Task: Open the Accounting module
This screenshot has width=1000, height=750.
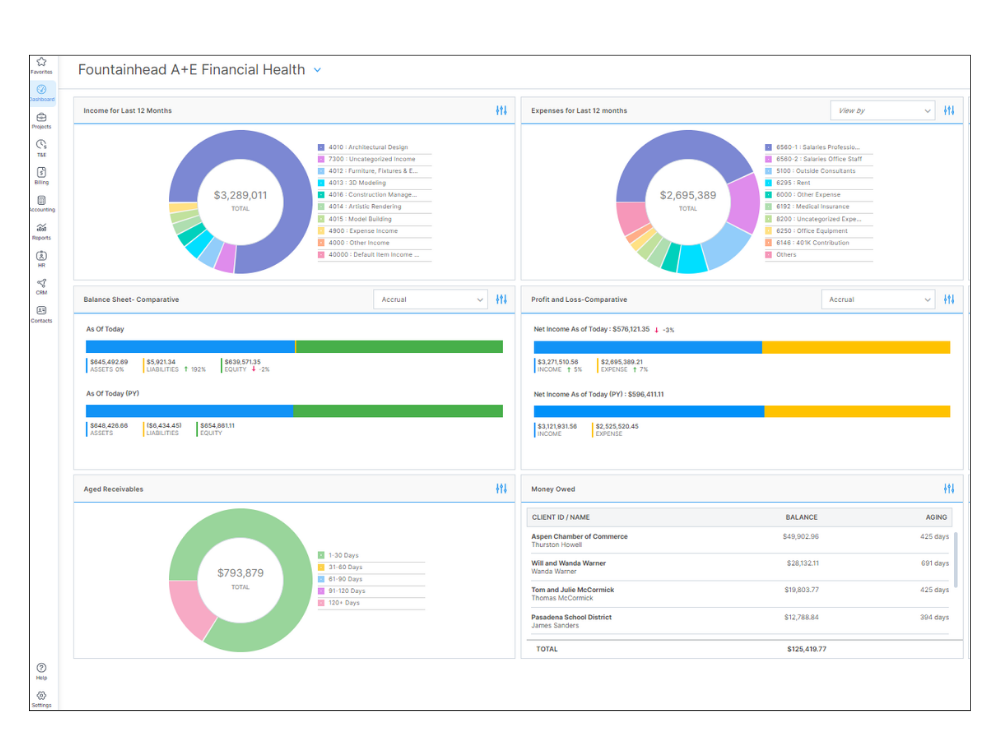Action: click(41, 203)
